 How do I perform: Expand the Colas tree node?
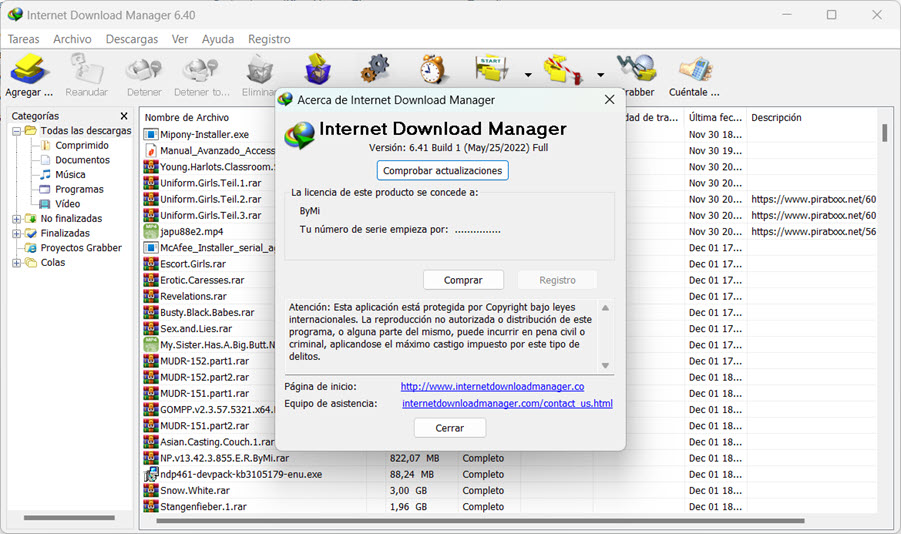[17, 263]
